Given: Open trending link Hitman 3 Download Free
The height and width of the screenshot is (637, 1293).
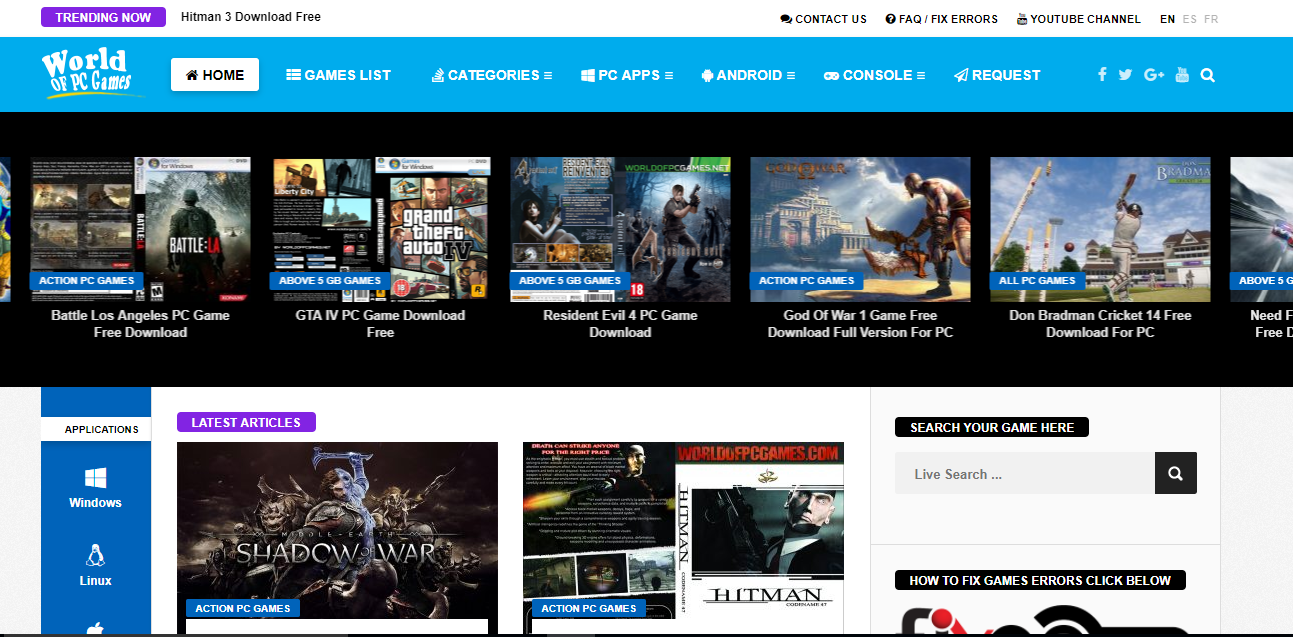Looking at the screenshot, I should (x=251, y=17).
